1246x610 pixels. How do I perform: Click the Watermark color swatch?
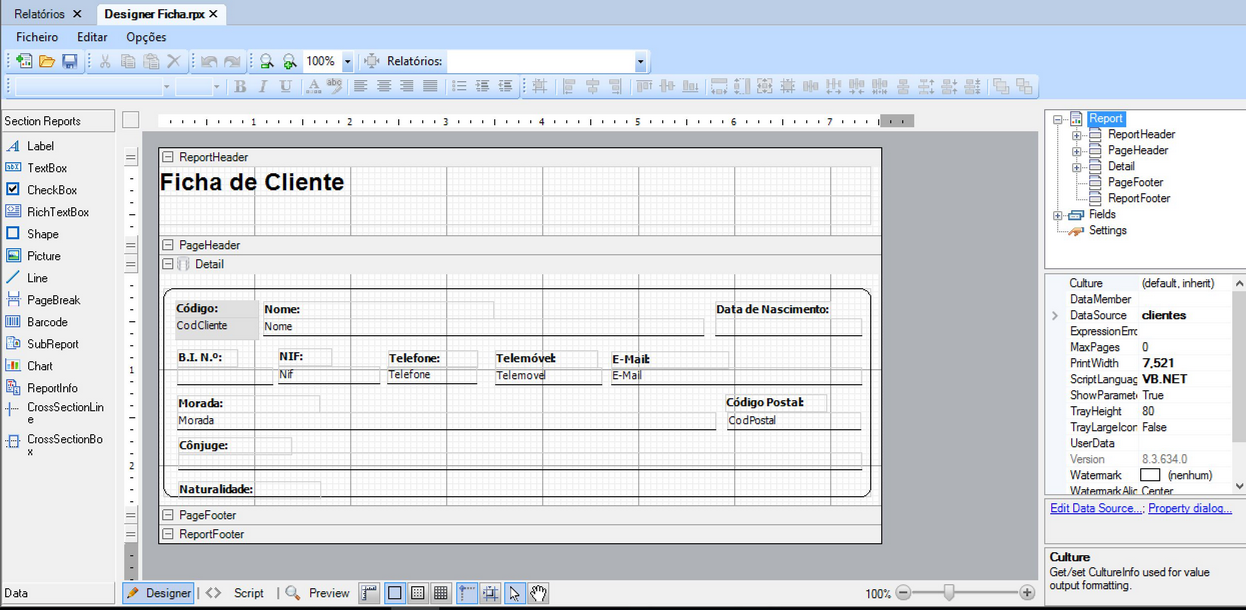(x=1151, y=475)
